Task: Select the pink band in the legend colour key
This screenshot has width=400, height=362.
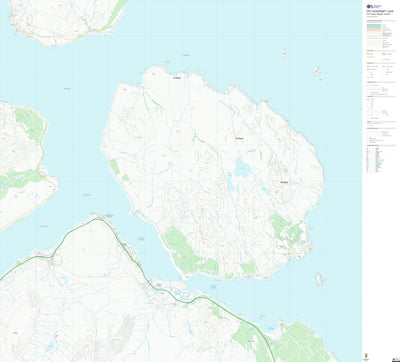Action: click(374, 28)
